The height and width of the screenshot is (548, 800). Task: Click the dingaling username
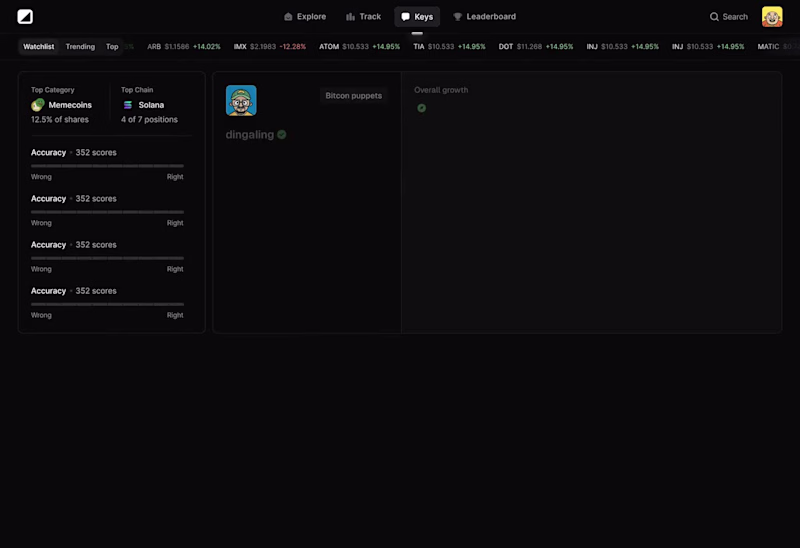(x=249, y=135)
